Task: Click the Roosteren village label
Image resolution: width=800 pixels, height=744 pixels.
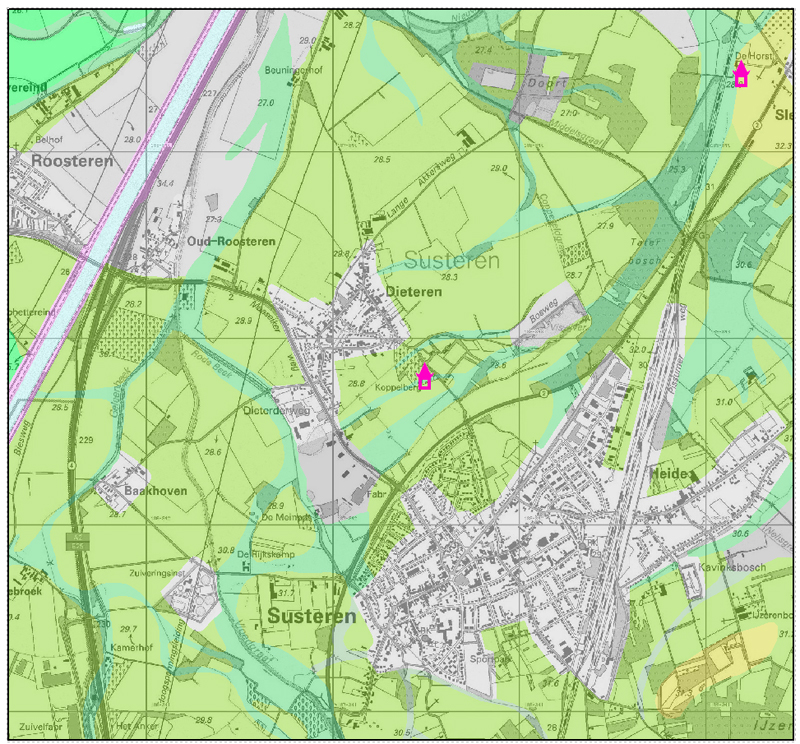Action: [72, 160]
